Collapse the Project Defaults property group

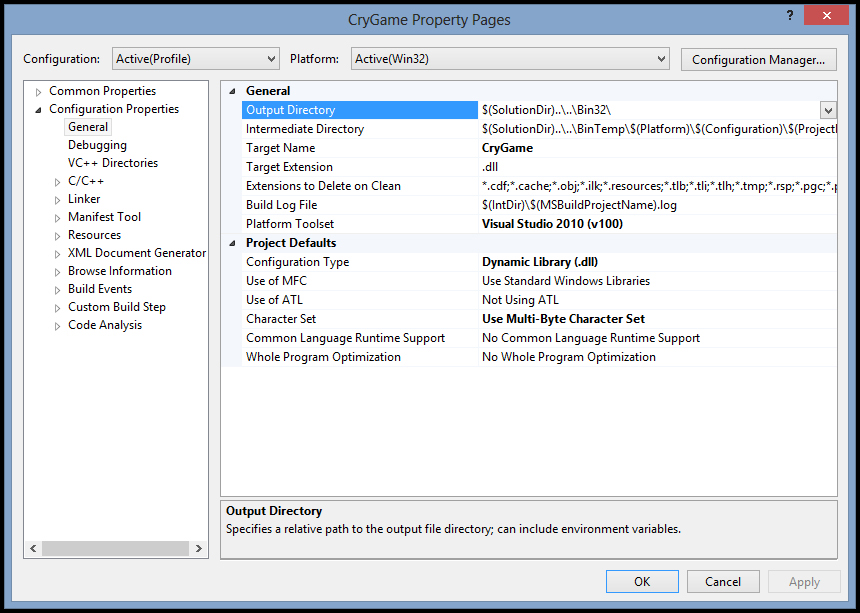point(232,243)
